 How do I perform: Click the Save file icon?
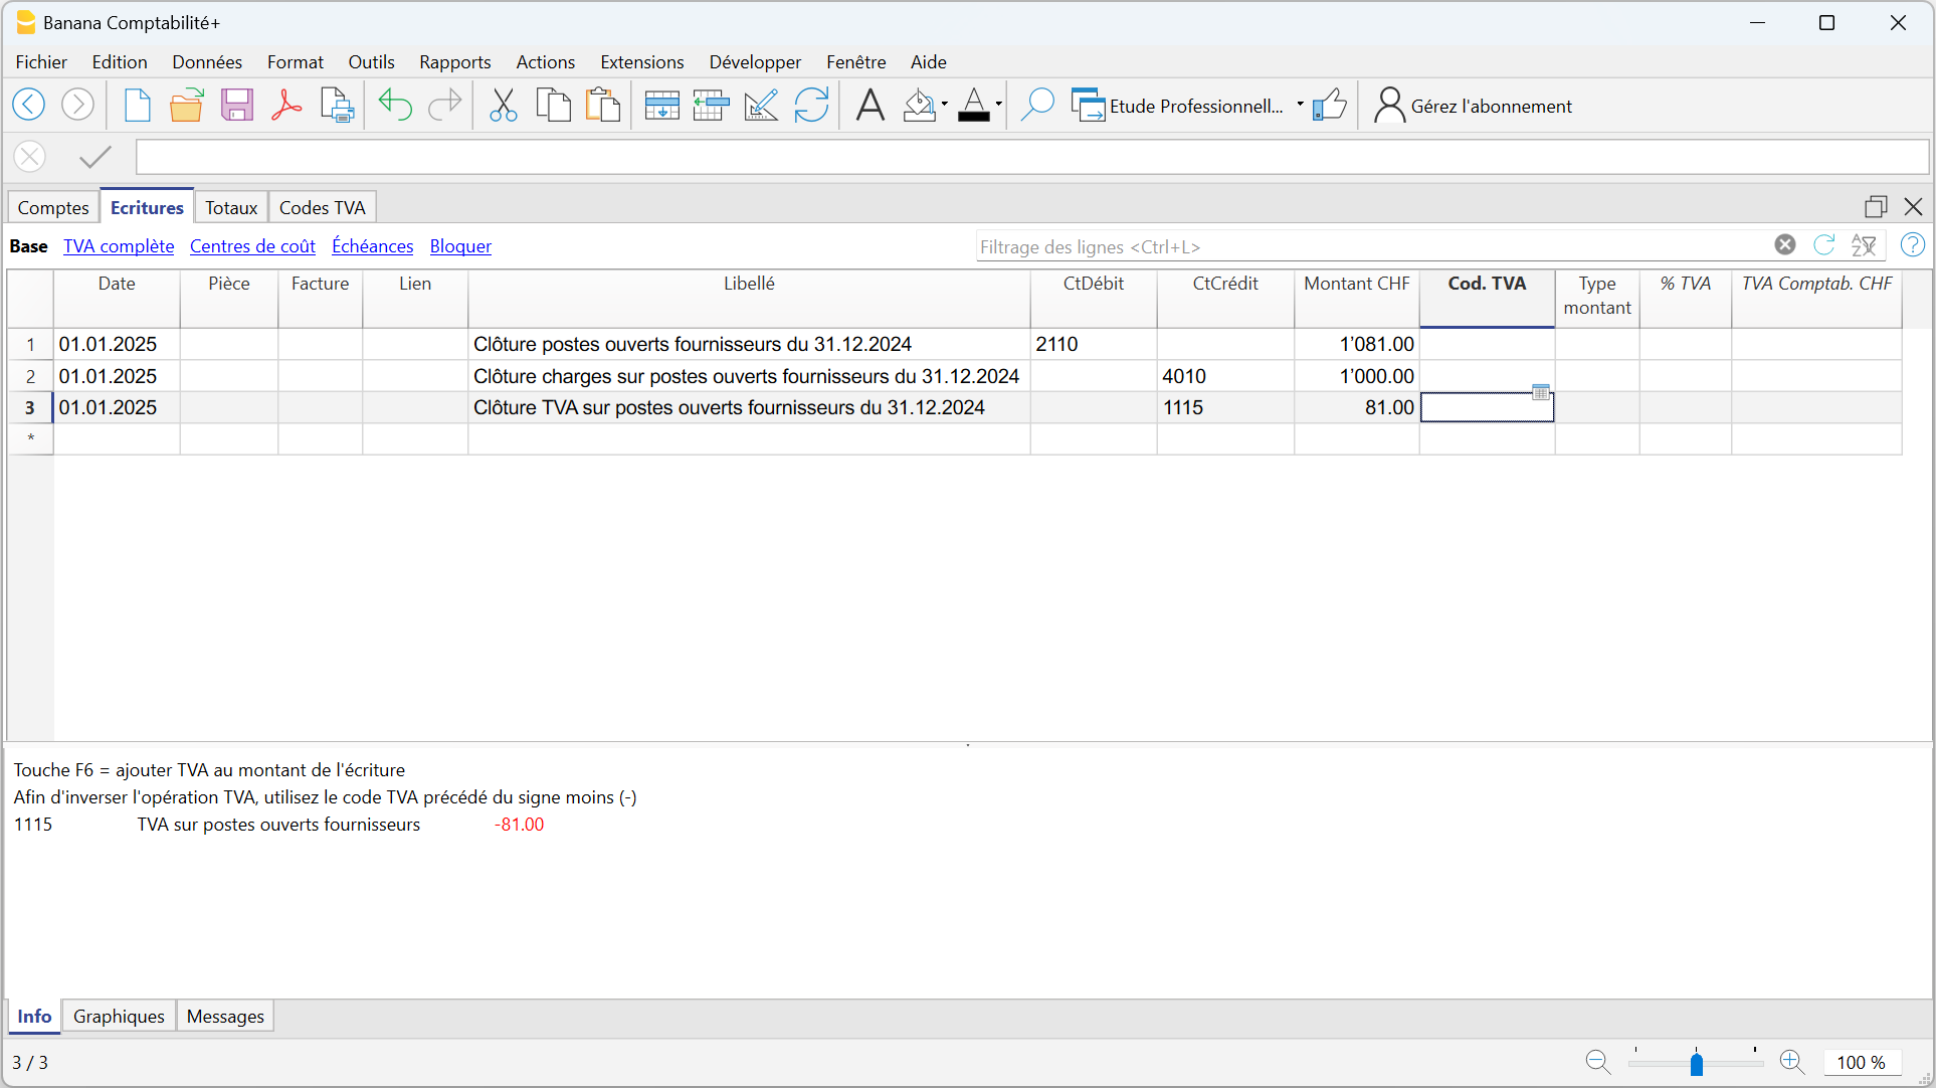pos(237,105)
